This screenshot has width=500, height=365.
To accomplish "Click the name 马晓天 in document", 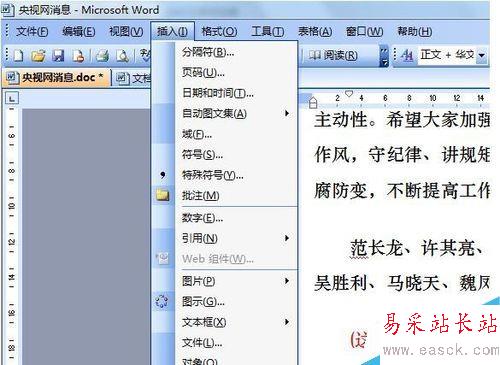I will [x=413, y=283].
